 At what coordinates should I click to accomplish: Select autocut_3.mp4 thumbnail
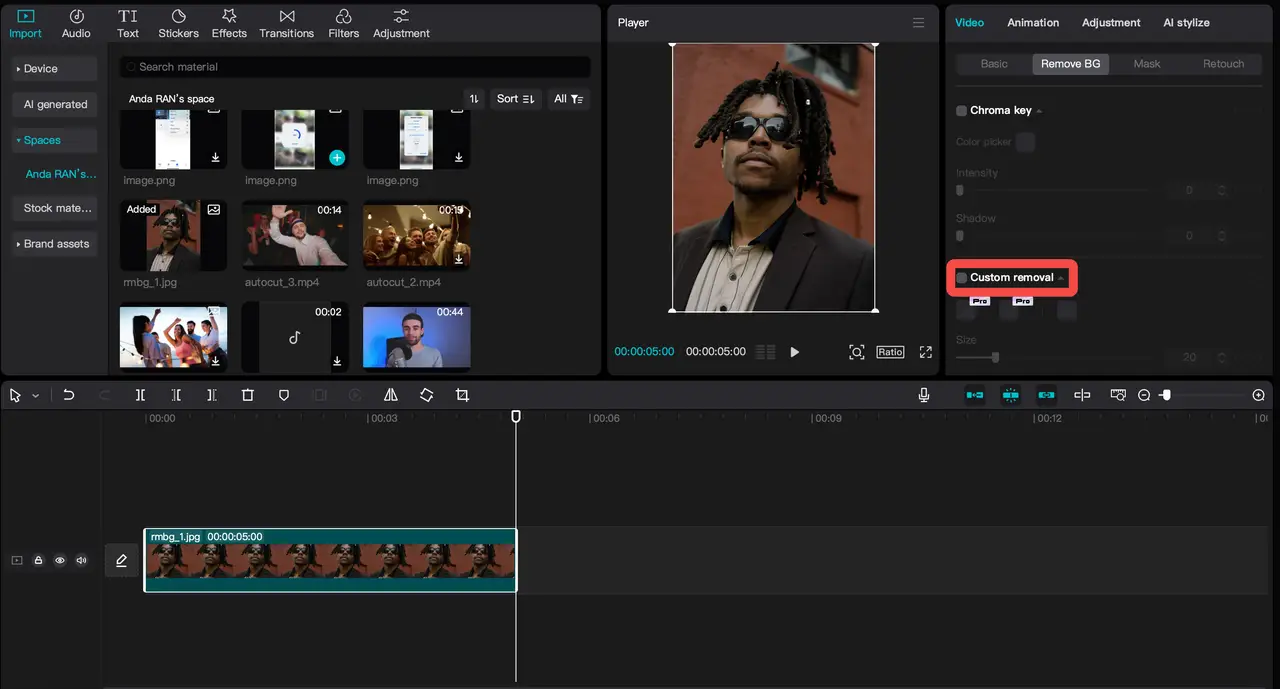click(x=295, y=236)
